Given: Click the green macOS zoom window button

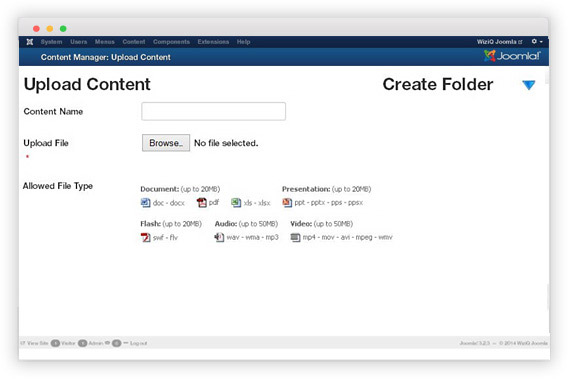Looking at the screenshot, I should [x=63, y=29].
